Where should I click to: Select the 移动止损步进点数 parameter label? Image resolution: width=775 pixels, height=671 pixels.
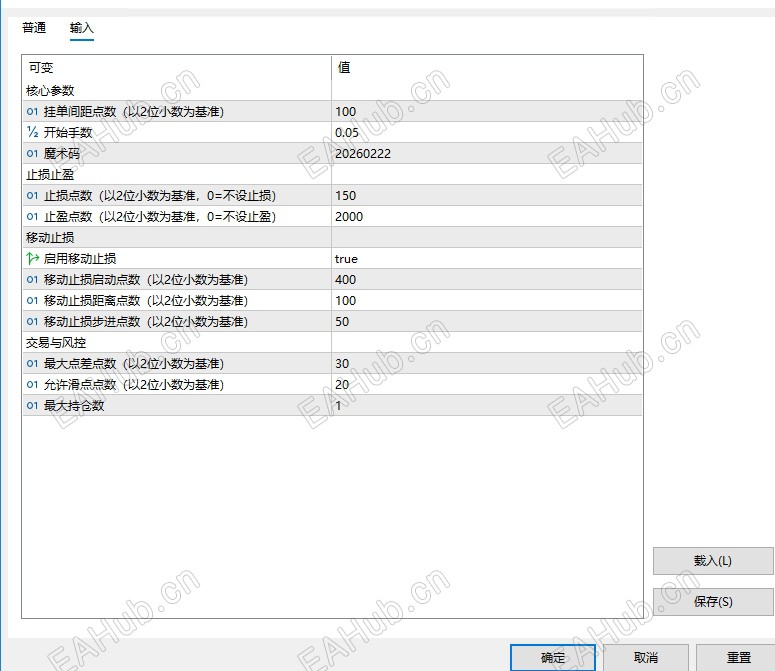coord(146,322)
